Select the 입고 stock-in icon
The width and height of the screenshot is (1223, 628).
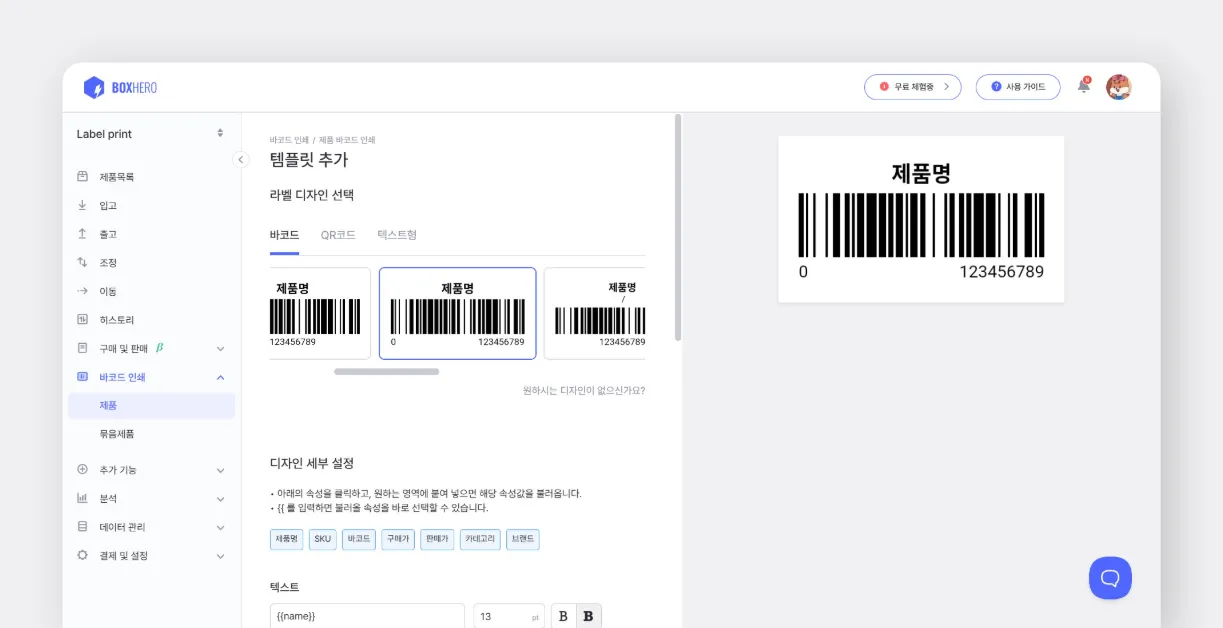(81, 205)
